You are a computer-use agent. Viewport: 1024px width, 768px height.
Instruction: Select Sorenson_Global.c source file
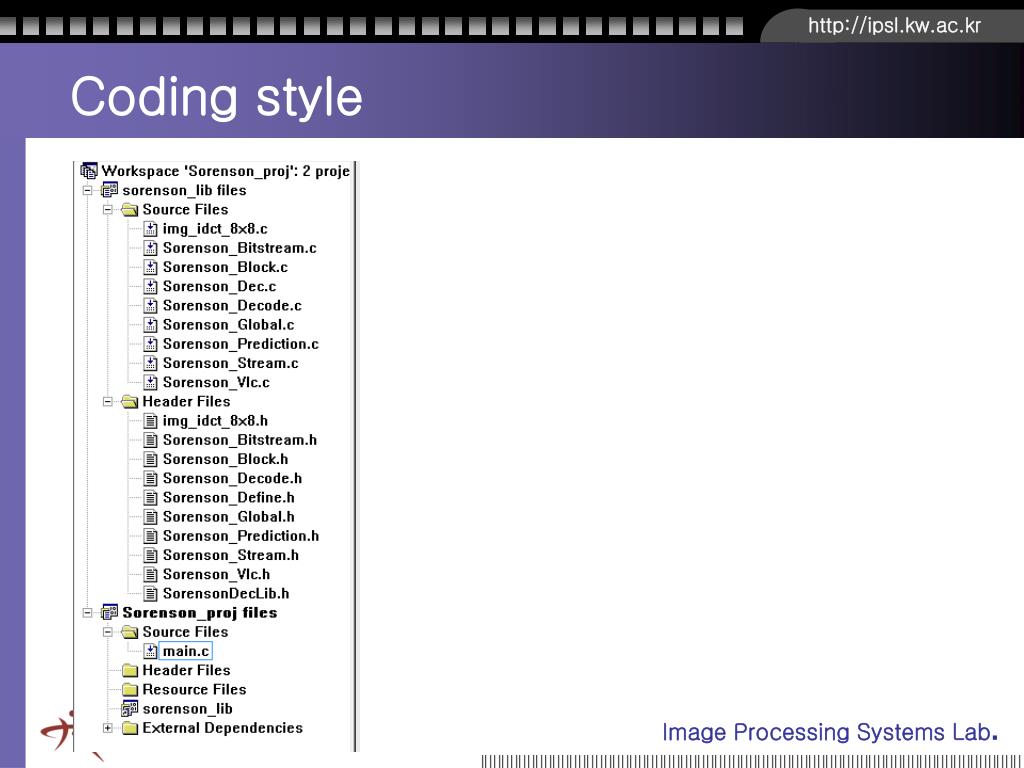pyautogui.click(x=229, y=325)
